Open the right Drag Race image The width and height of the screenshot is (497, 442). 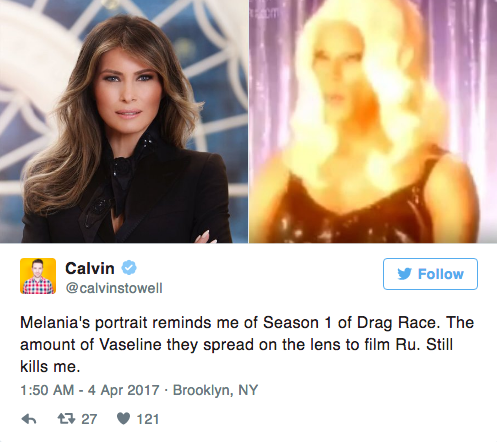tap(373, 121)
